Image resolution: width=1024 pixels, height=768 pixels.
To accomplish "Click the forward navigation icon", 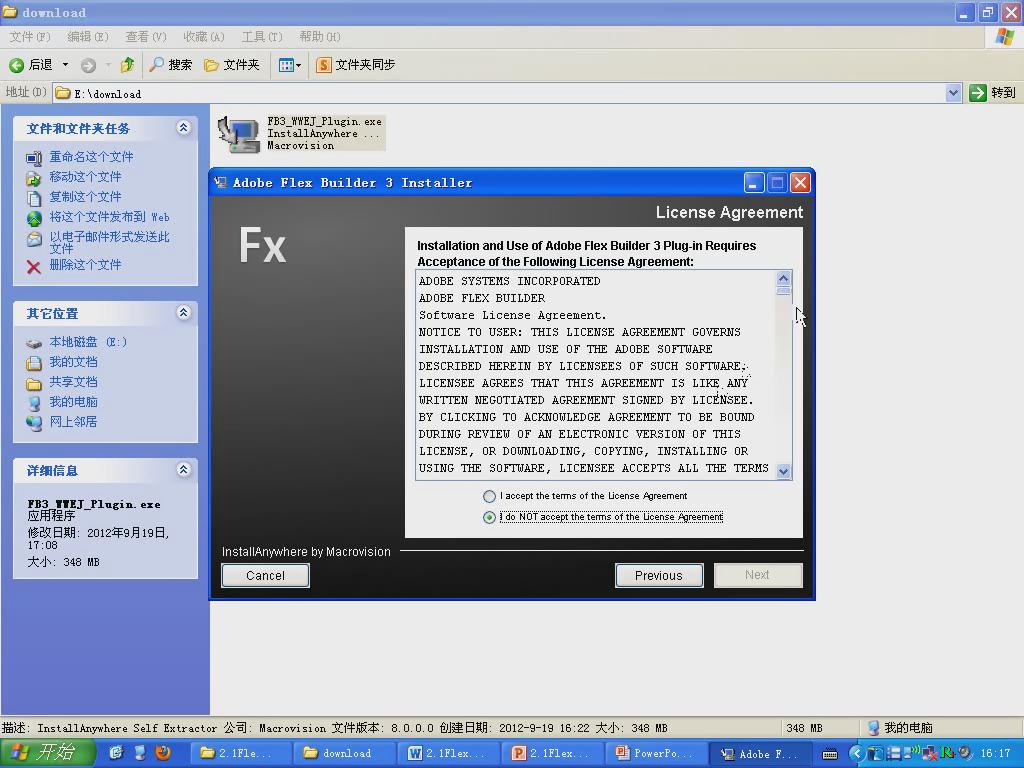I will click(x=88, y=65).
